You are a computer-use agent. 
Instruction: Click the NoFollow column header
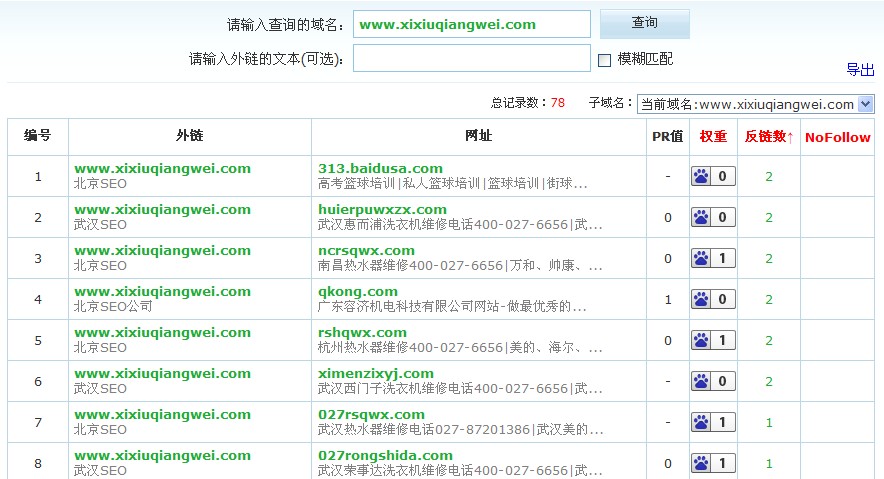click(837, 137)
